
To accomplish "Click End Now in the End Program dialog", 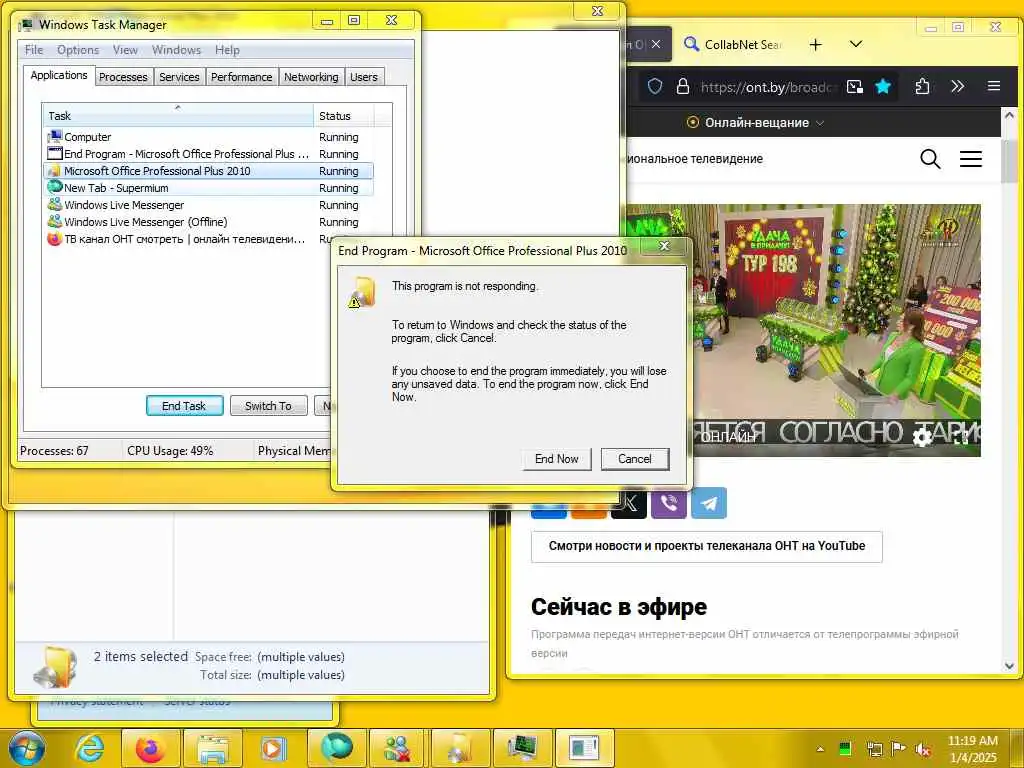I will point(556,459).
